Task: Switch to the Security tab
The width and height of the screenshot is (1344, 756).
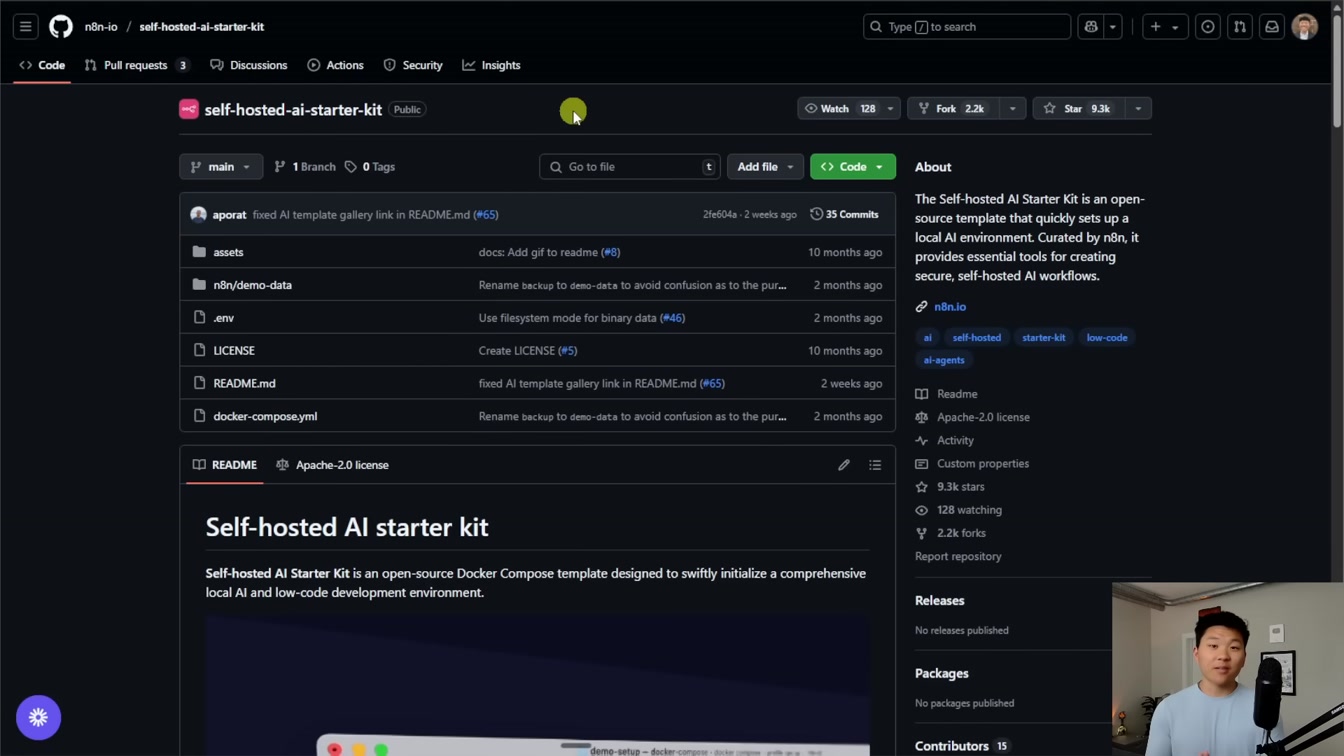Action: coord(412,65)
